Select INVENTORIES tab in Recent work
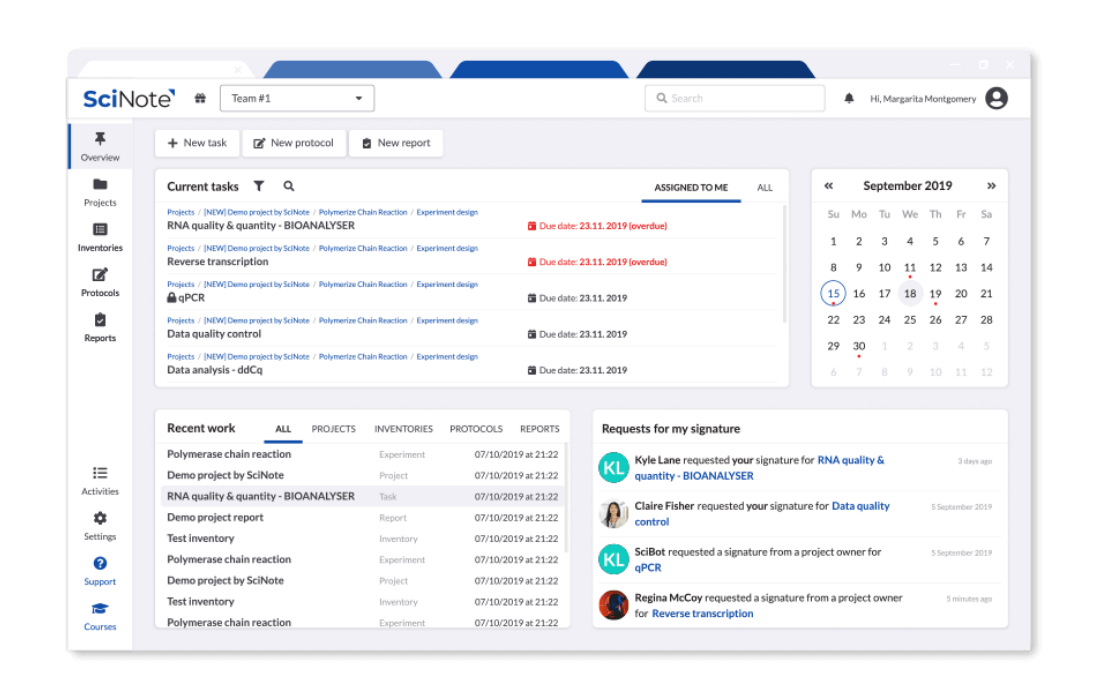 click(403, 429)
